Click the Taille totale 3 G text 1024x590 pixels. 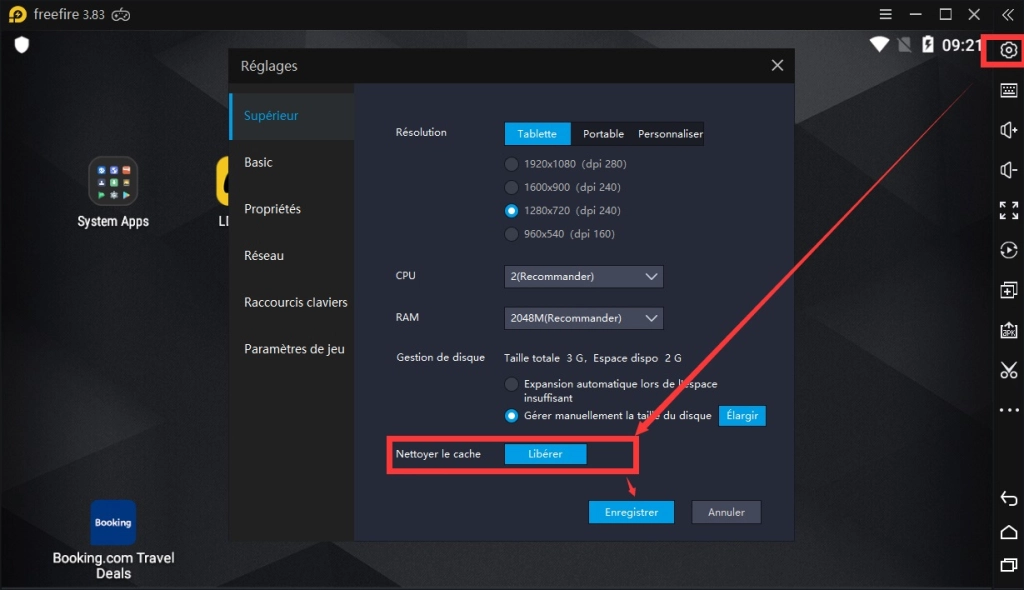coord(543,358)
